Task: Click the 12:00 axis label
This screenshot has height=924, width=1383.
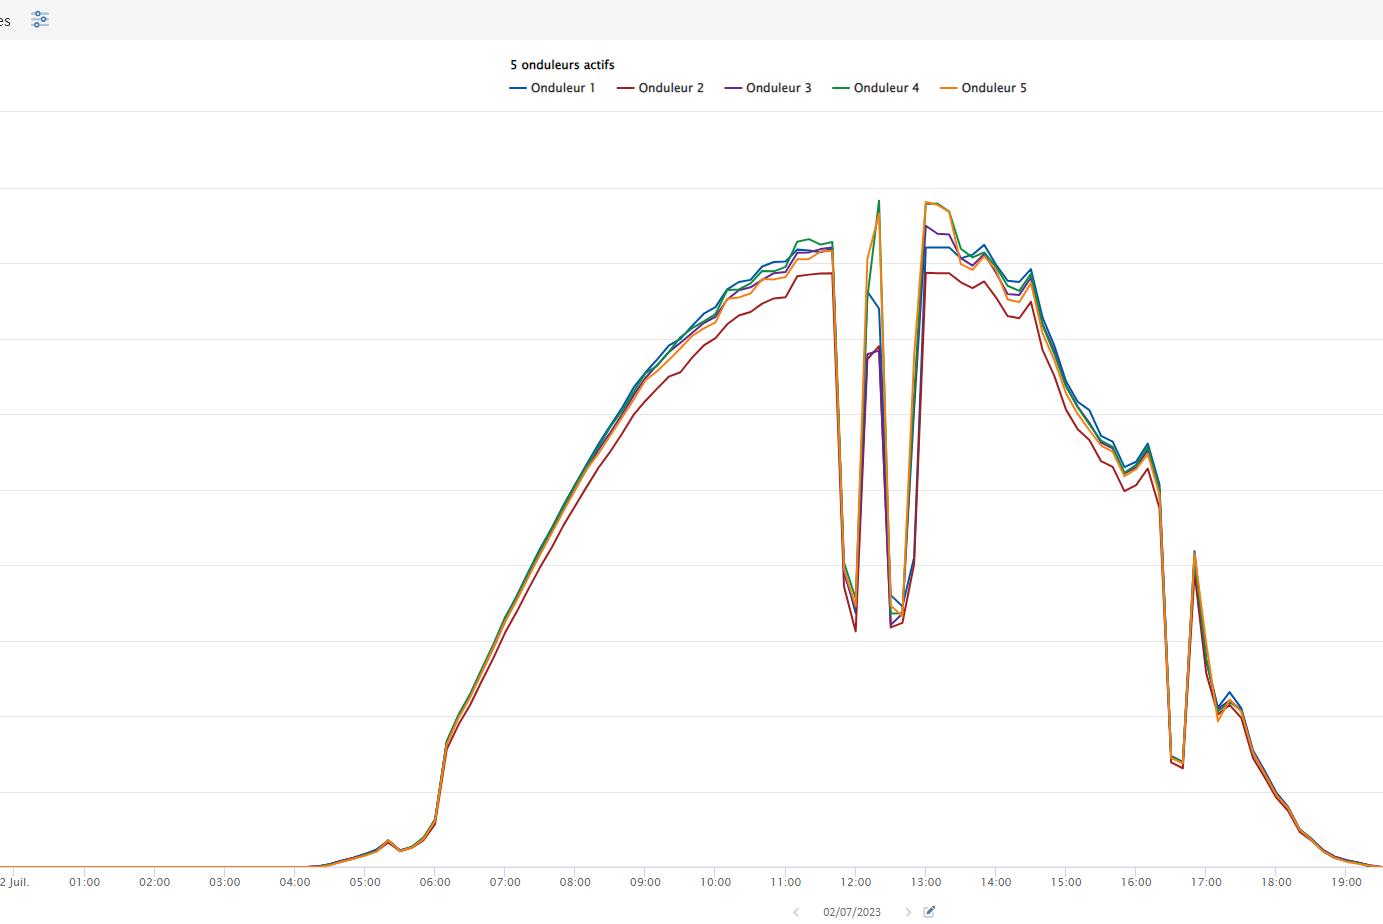Action: pyautogui.click(x=855, y=882)
